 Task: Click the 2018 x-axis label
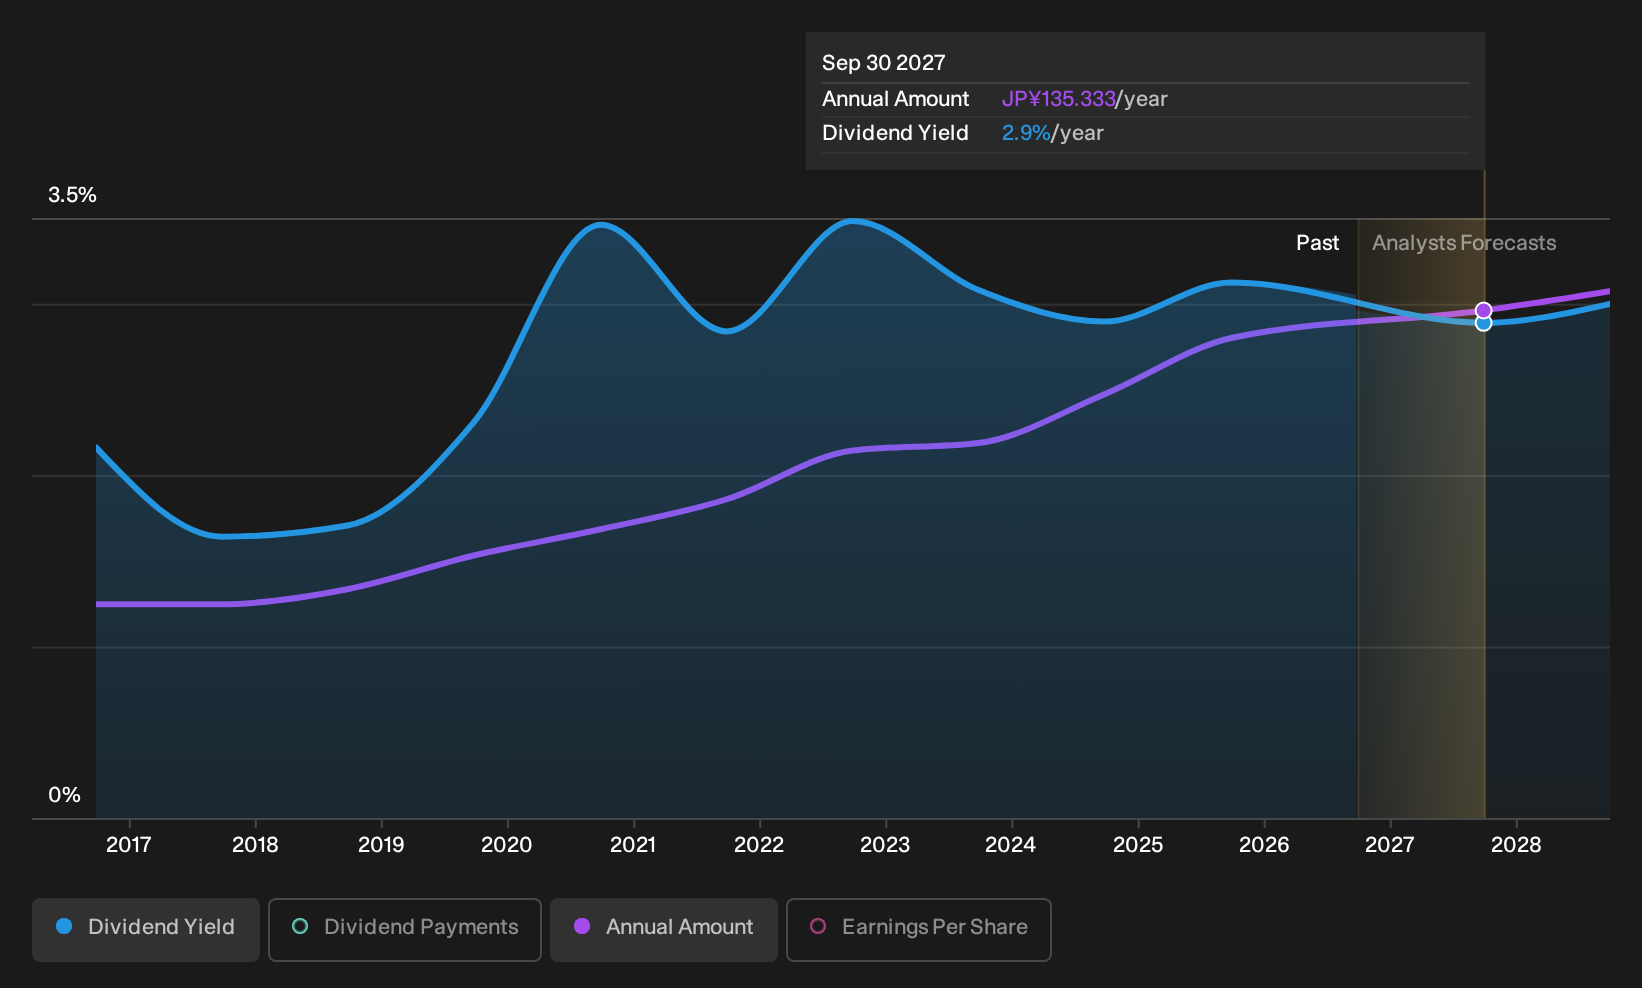[255, 845]
